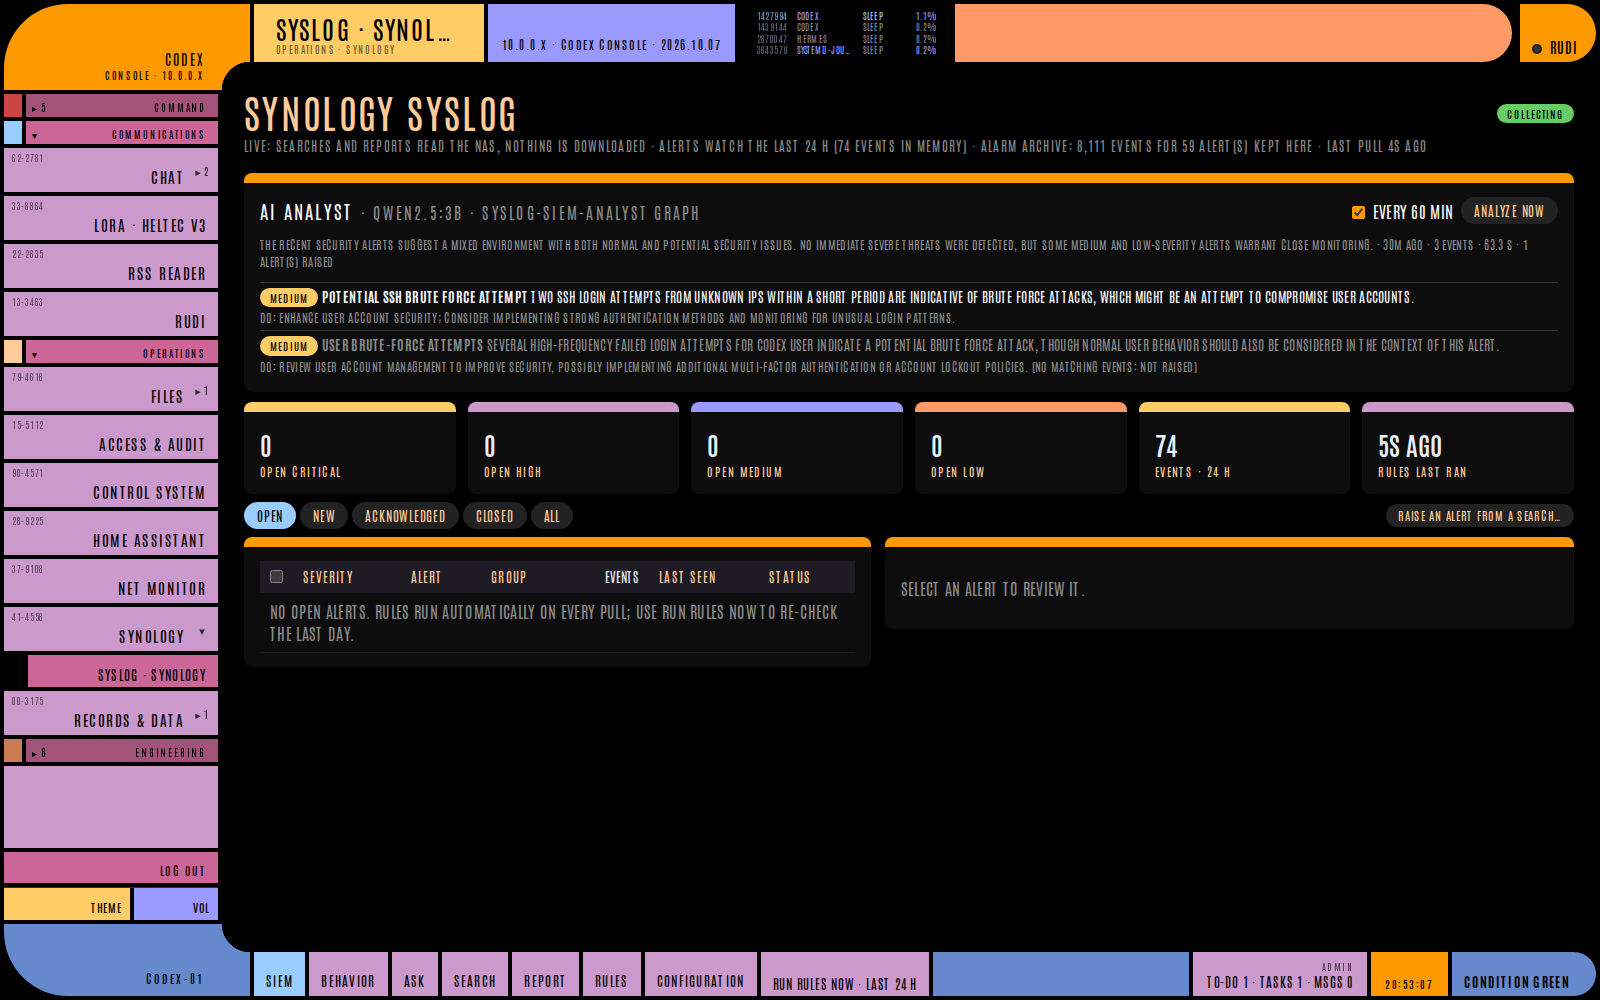The image size is (1600, 1000).
Task: Click the Open Critical count card
Action: point(350,448)
